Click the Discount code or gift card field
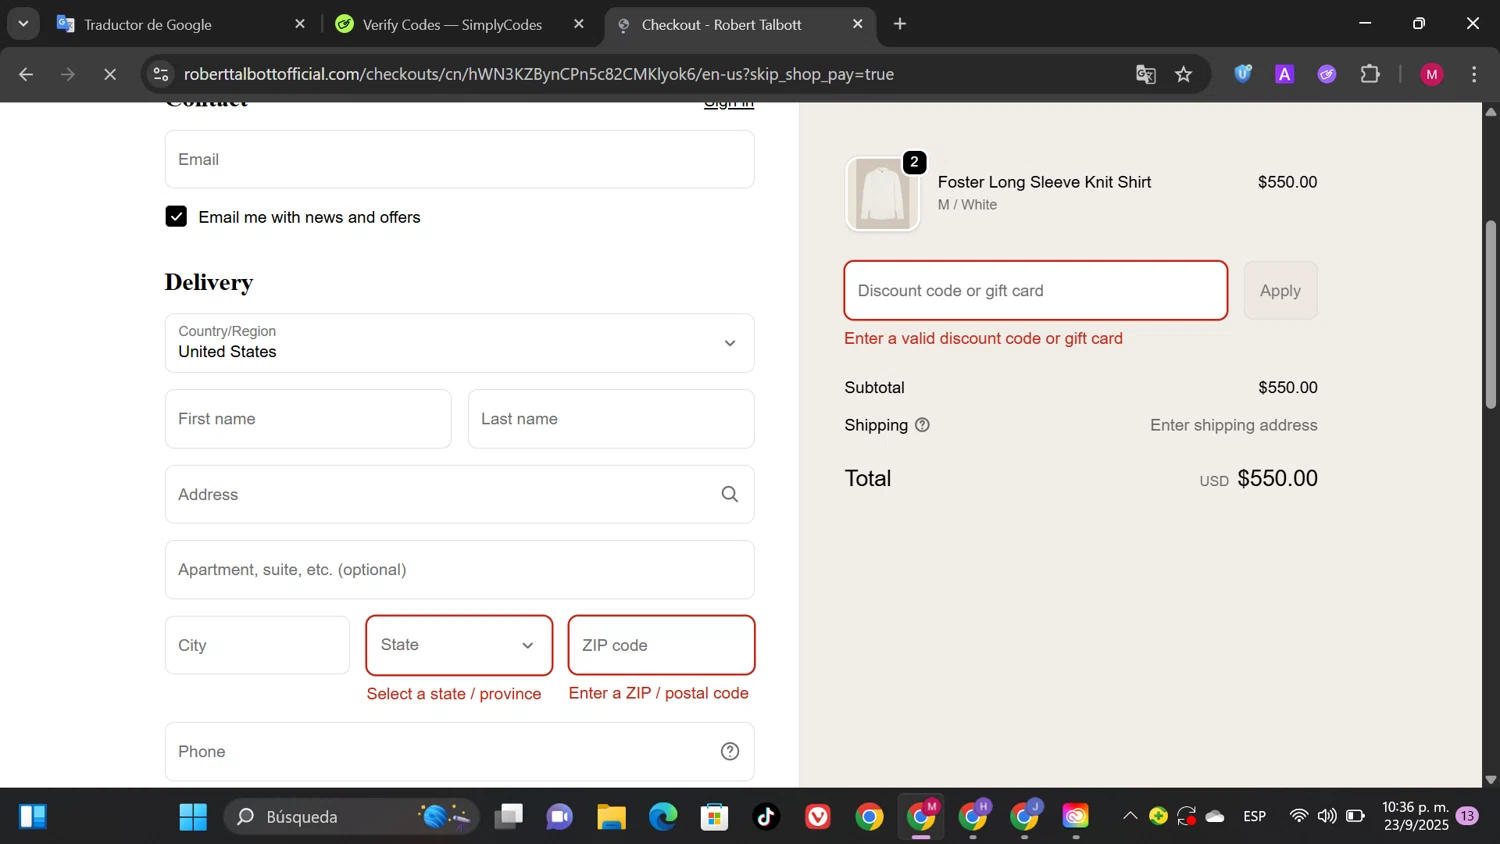The width and height of the screenshot is (1500, 844). coord(1036,291)
